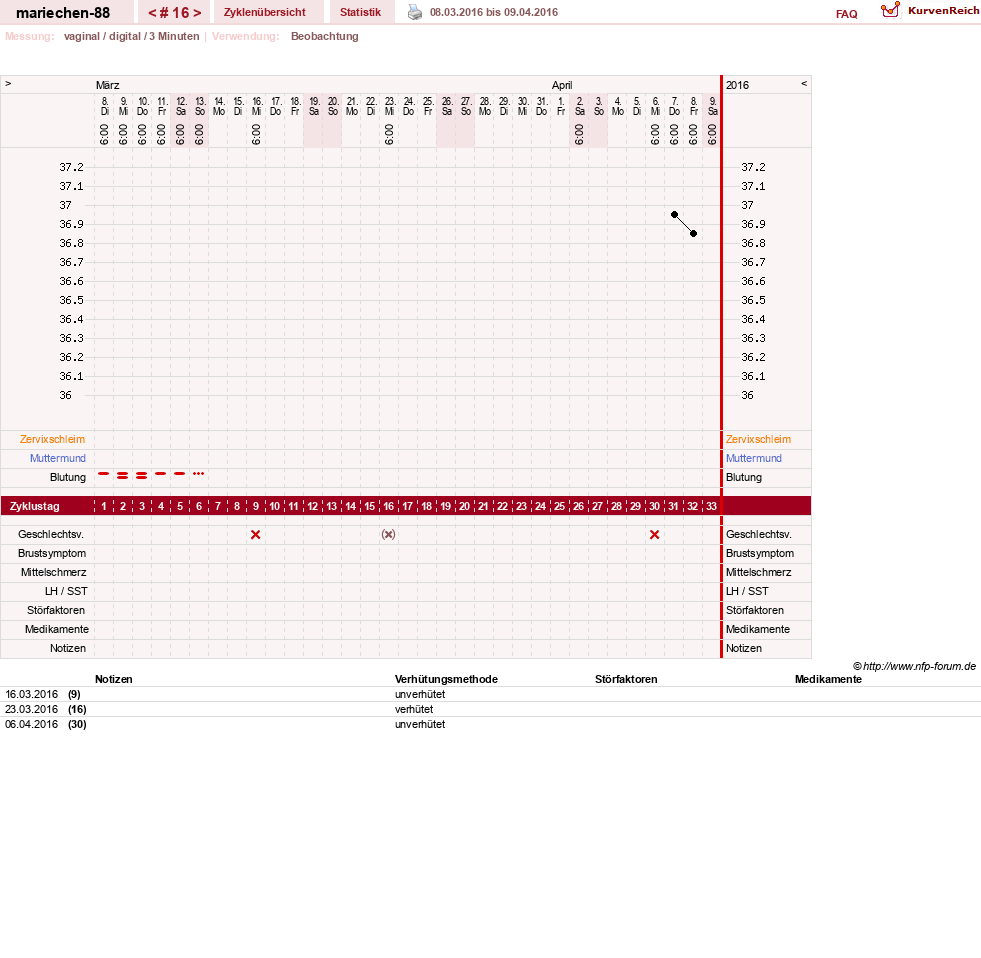Click the 23. Mi date header
The image size is (981, 958).
tap(389, 106)
